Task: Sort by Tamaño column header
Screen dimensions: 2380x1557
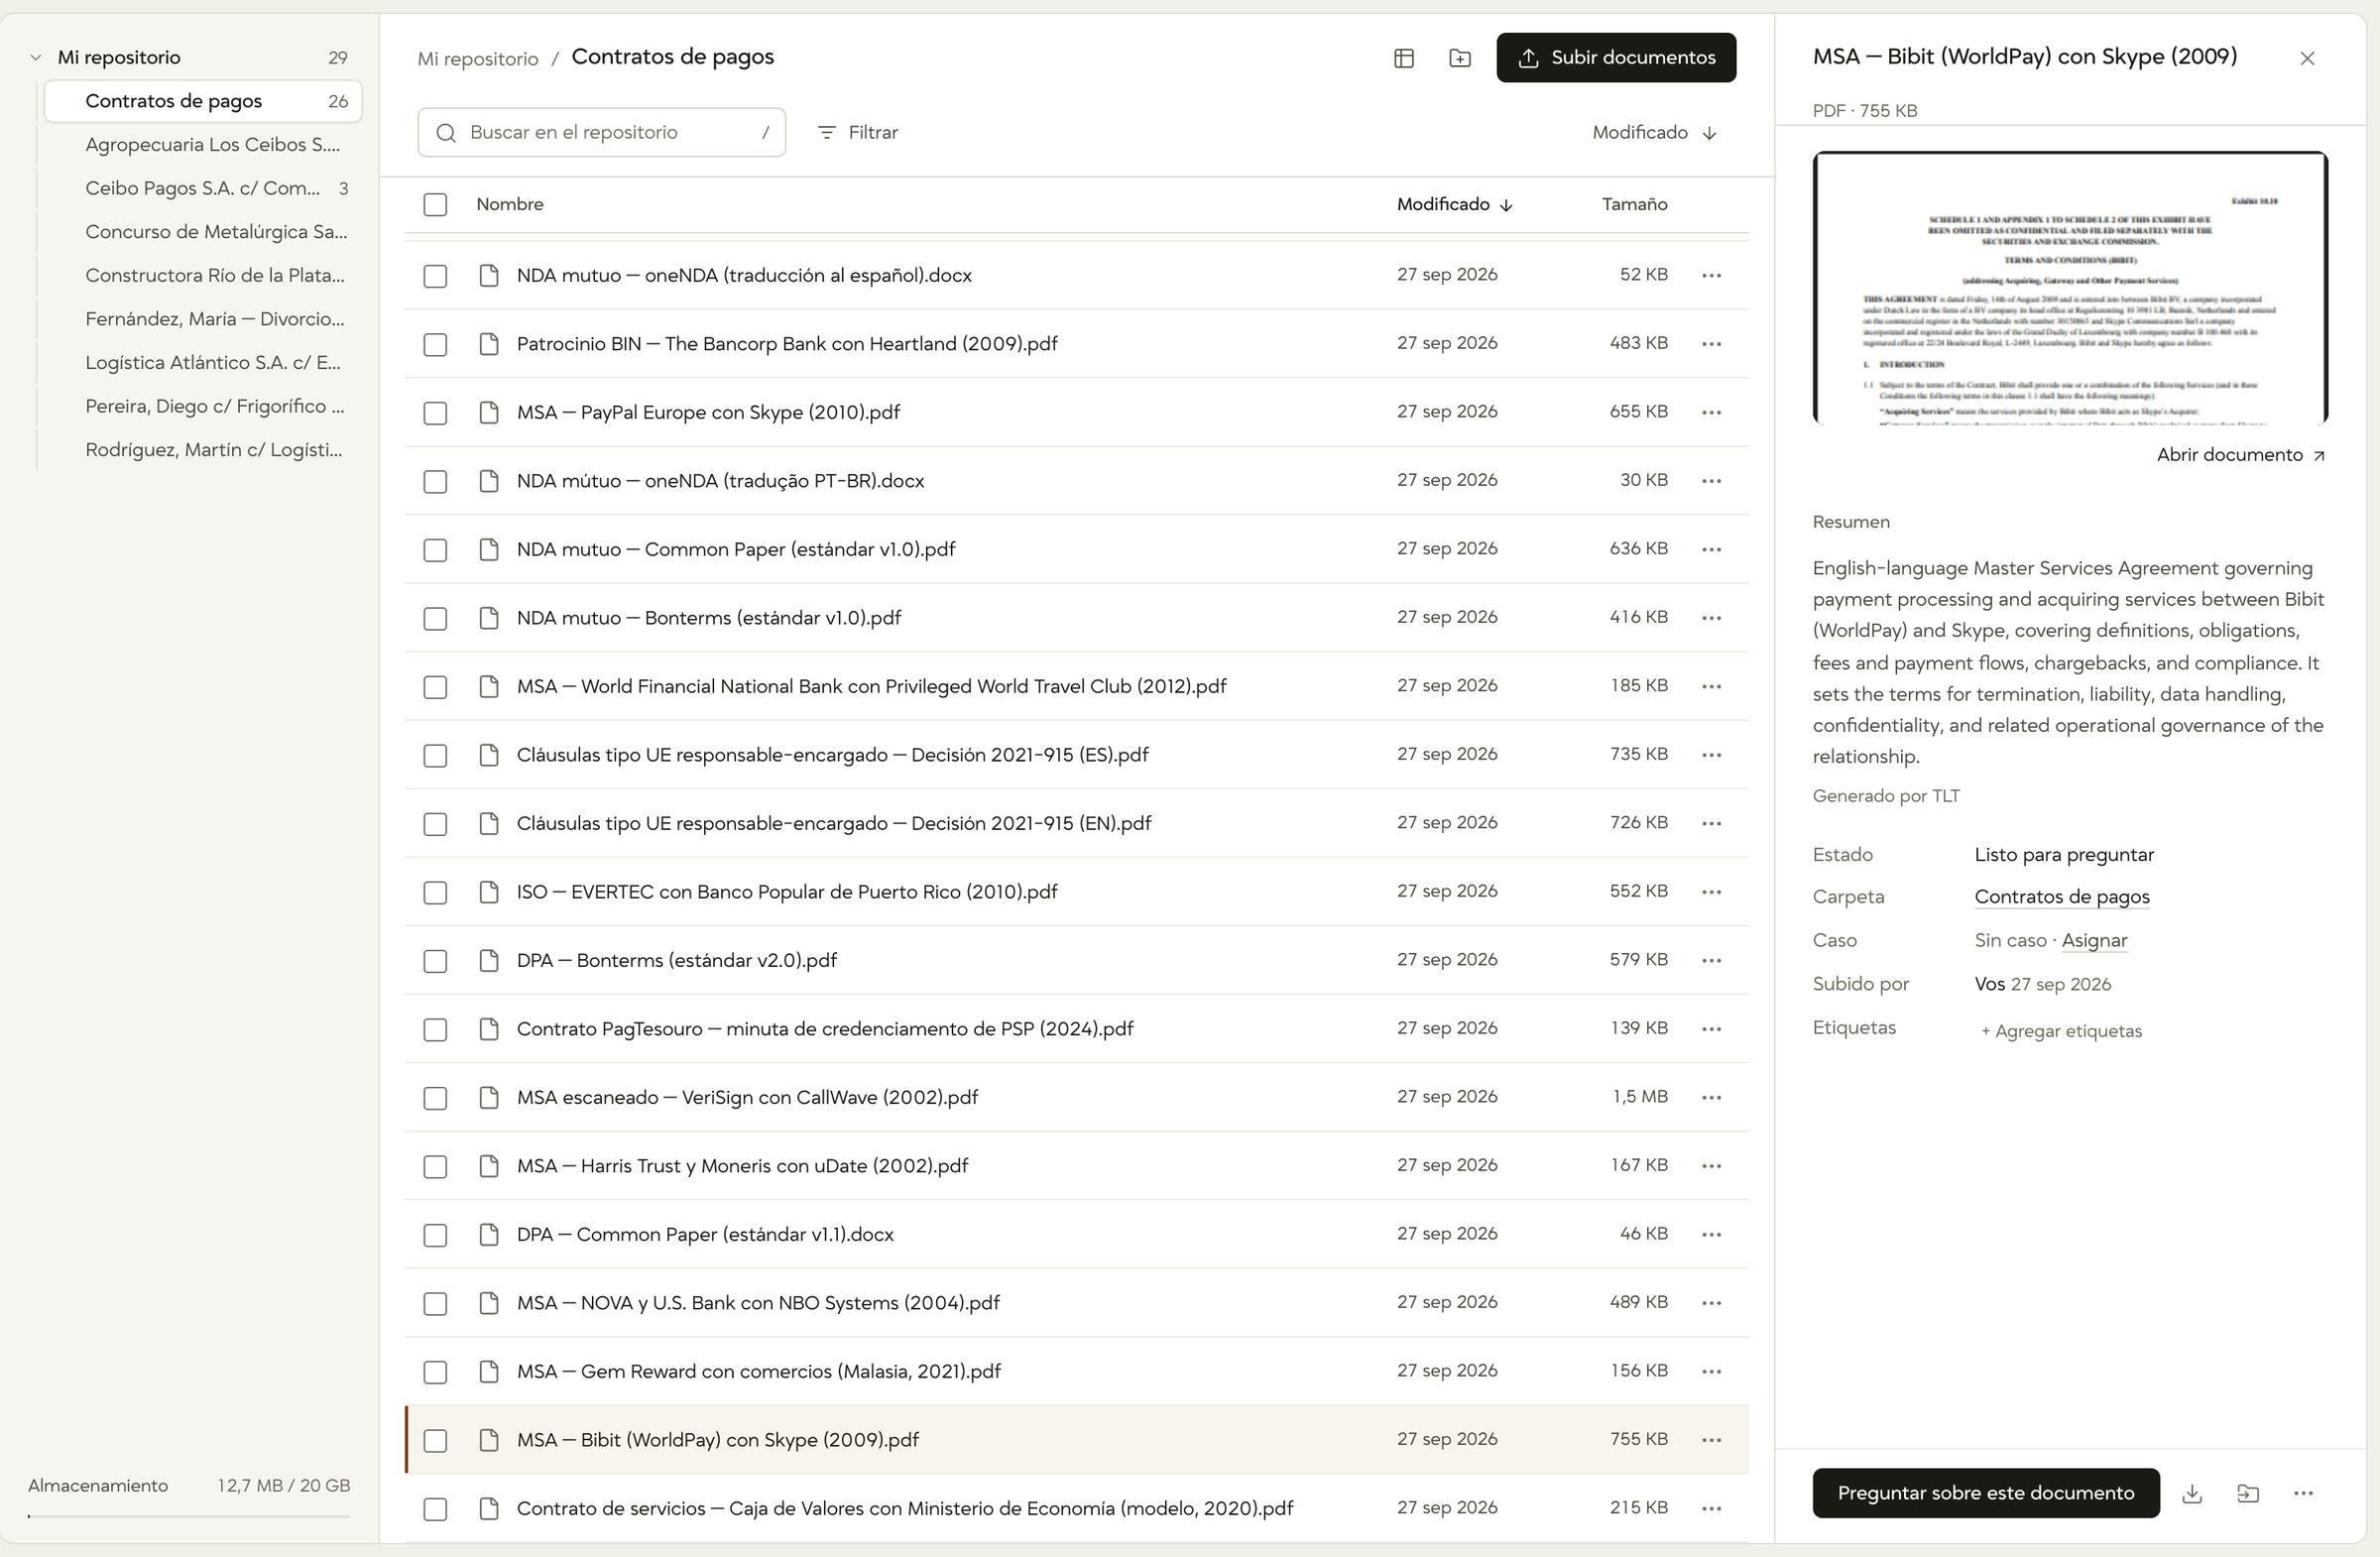Action: [x=1634, y=204]
